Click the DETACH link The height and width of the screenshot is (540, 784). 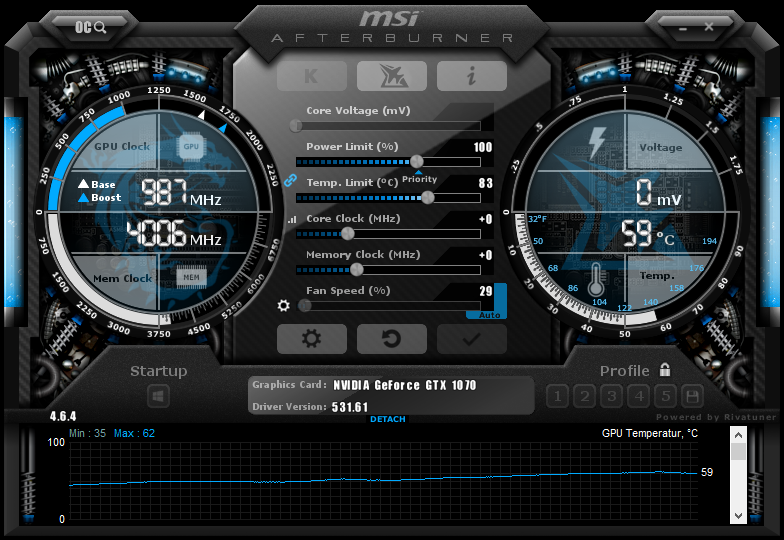pos(388,419)
